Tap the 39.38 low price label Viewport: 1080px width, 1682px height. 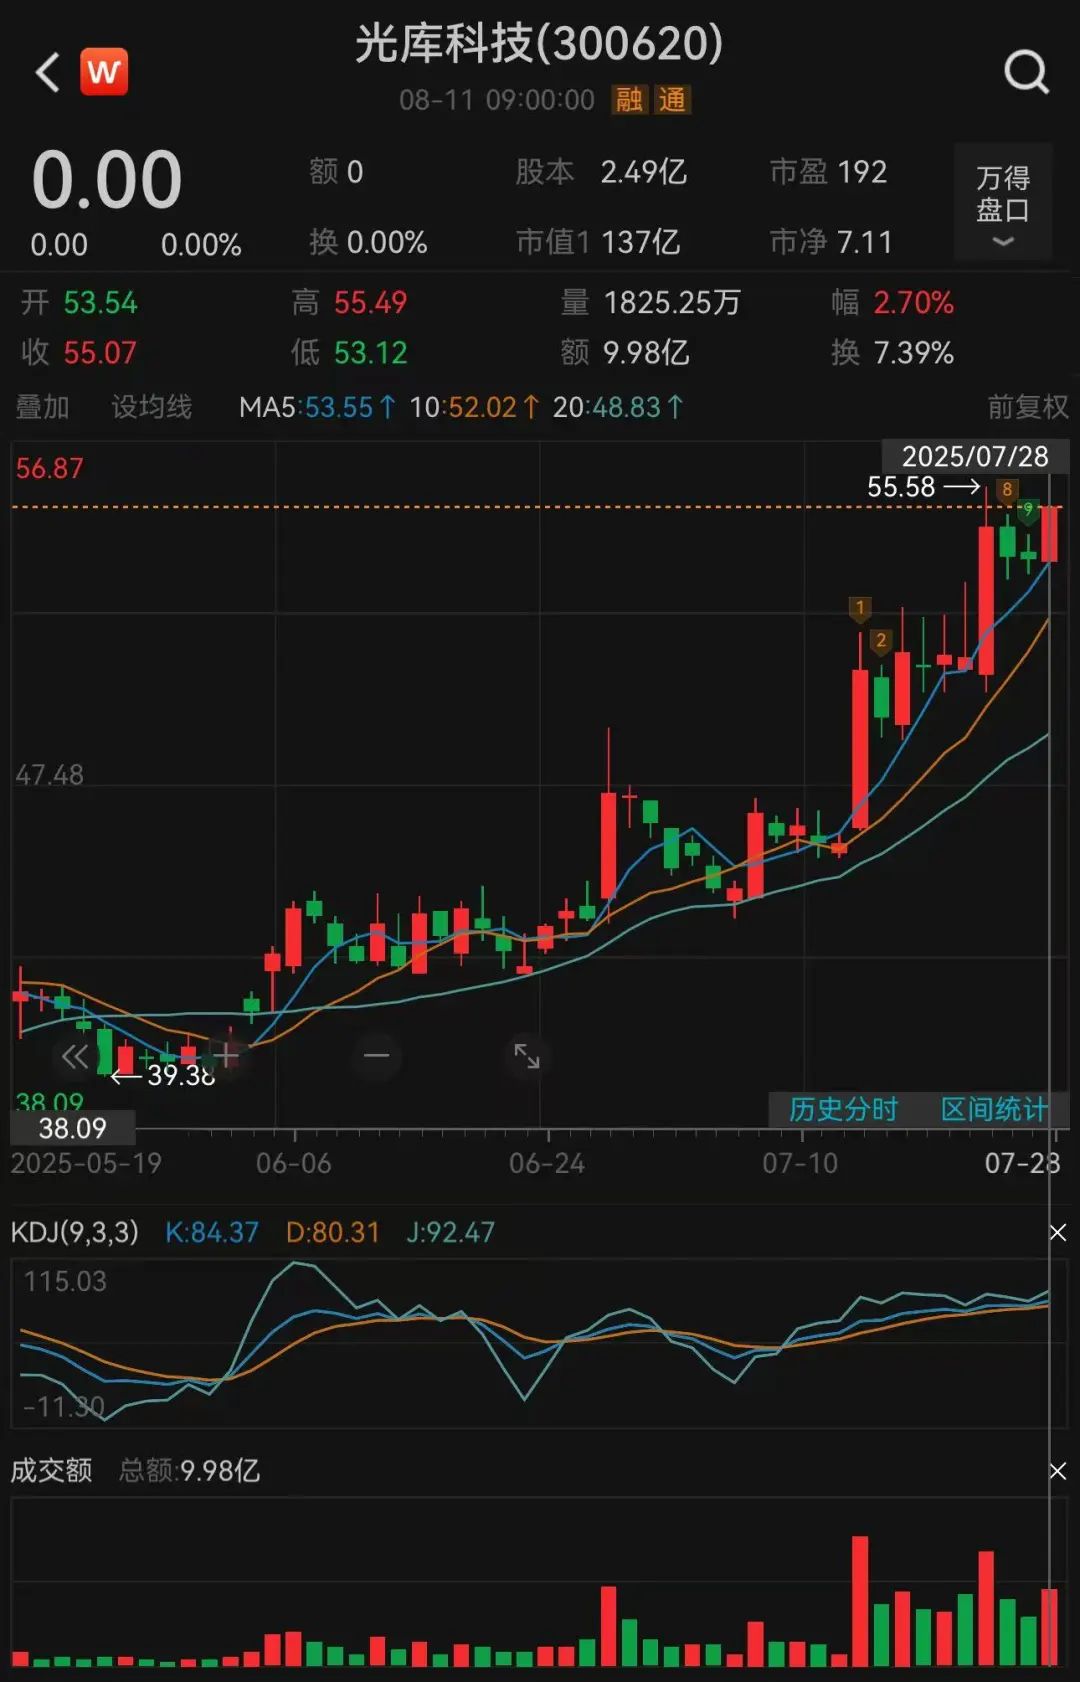pyautogui.click(x=181, y=1075)
